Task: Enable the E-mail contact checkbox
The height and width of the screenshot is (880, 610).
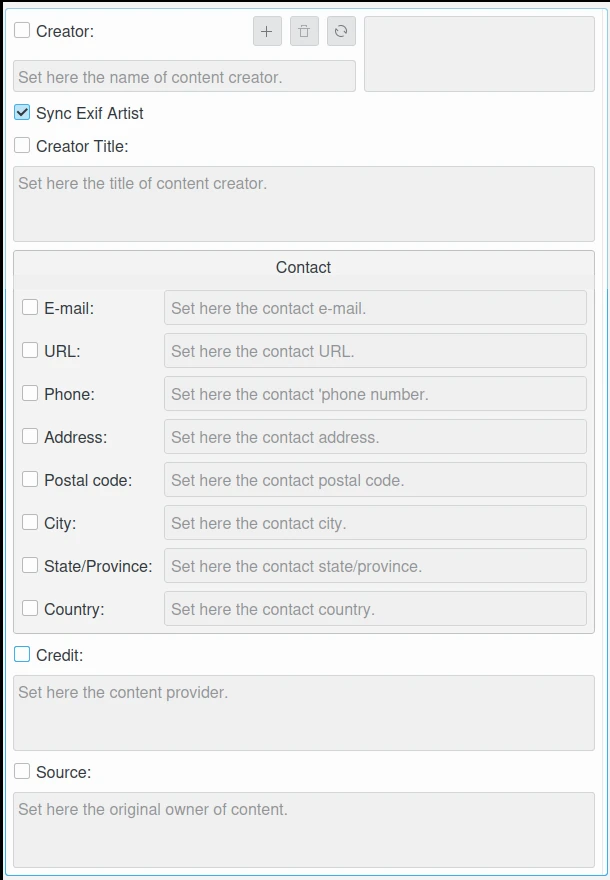Action: coord(30,308)
